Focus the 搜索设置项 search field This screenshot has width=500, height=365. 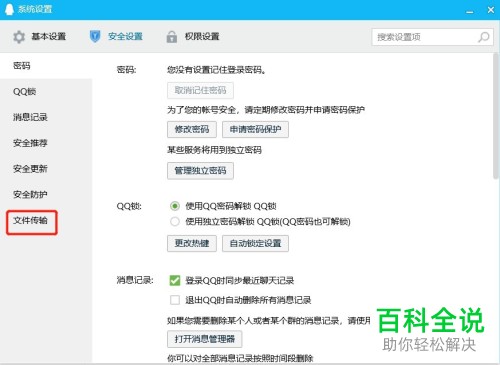pyautogui.click(x=432, y=37)
